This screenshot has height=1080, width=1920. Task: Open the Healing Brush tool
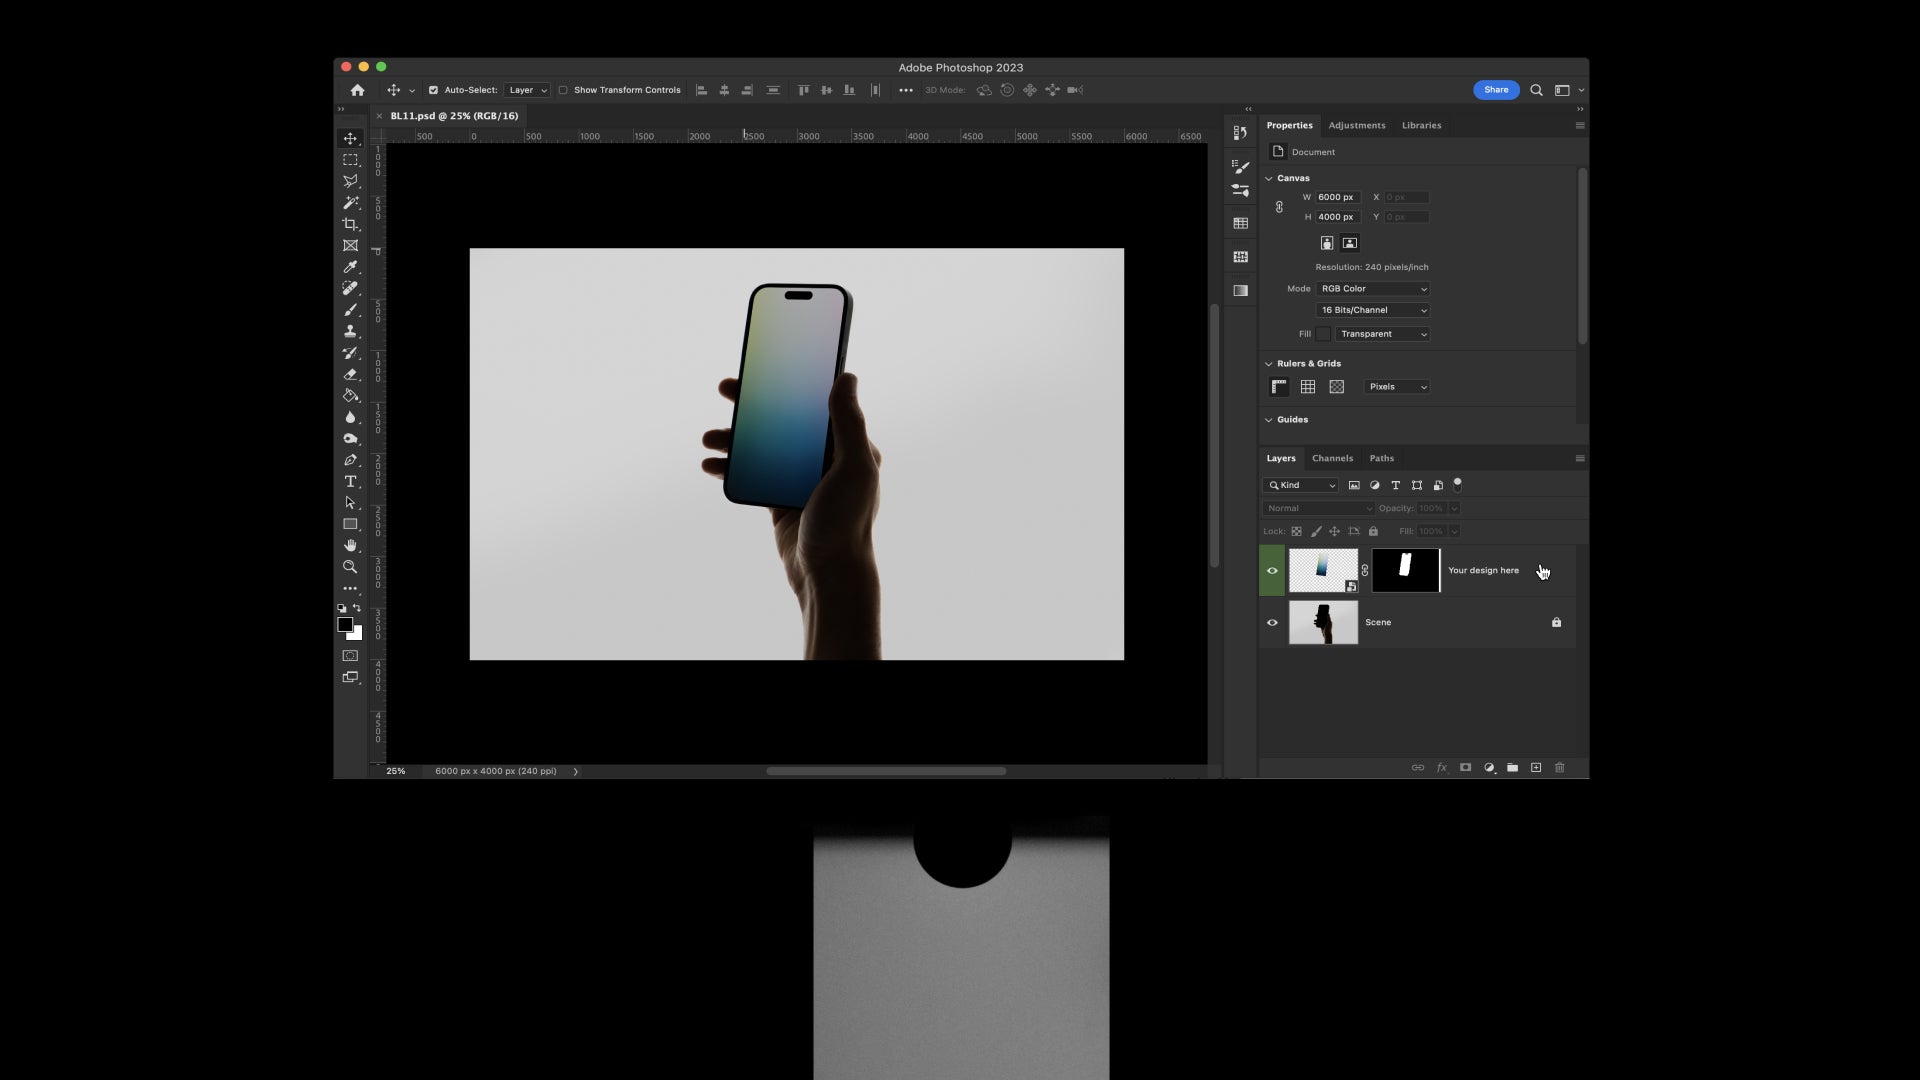pyautogui.click(x=350, y=288)
